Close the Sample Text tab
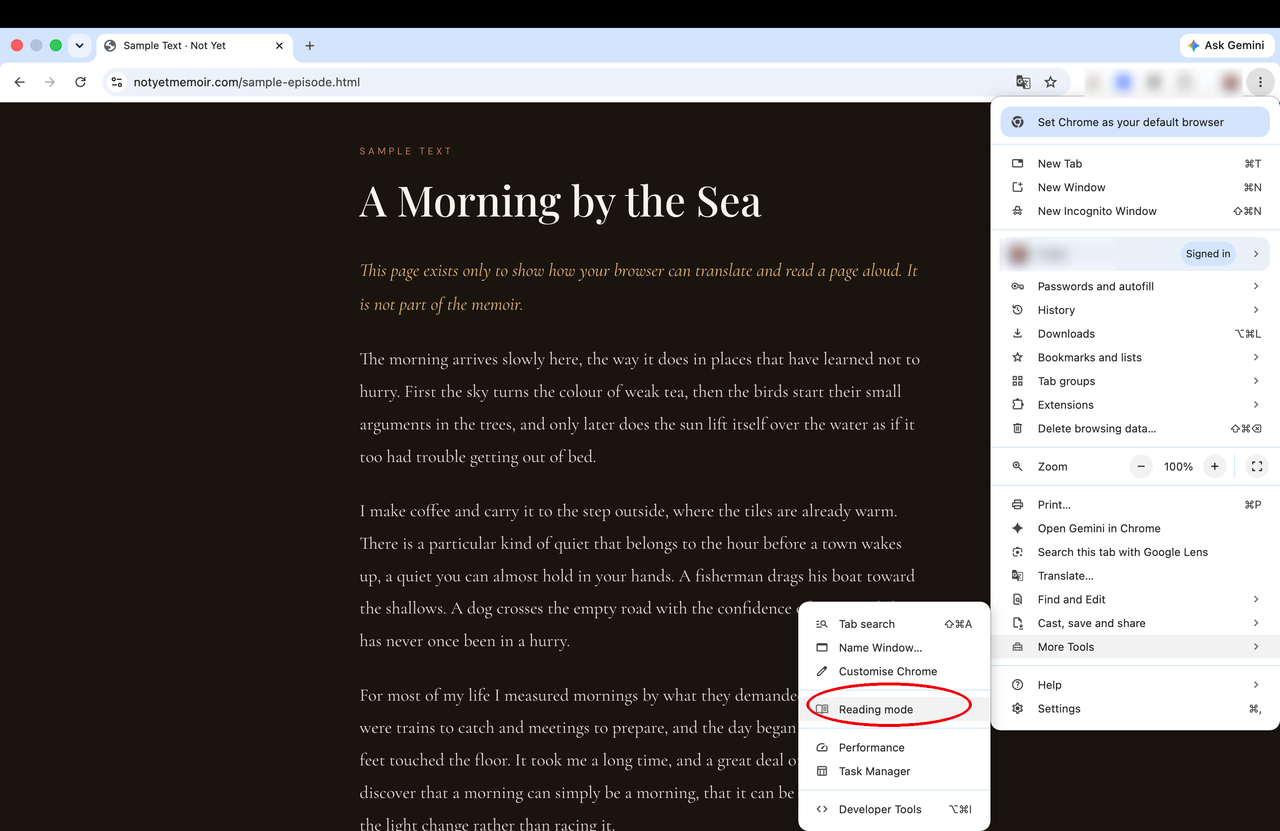The image size is (1280, 831). [x=279, y=45]
